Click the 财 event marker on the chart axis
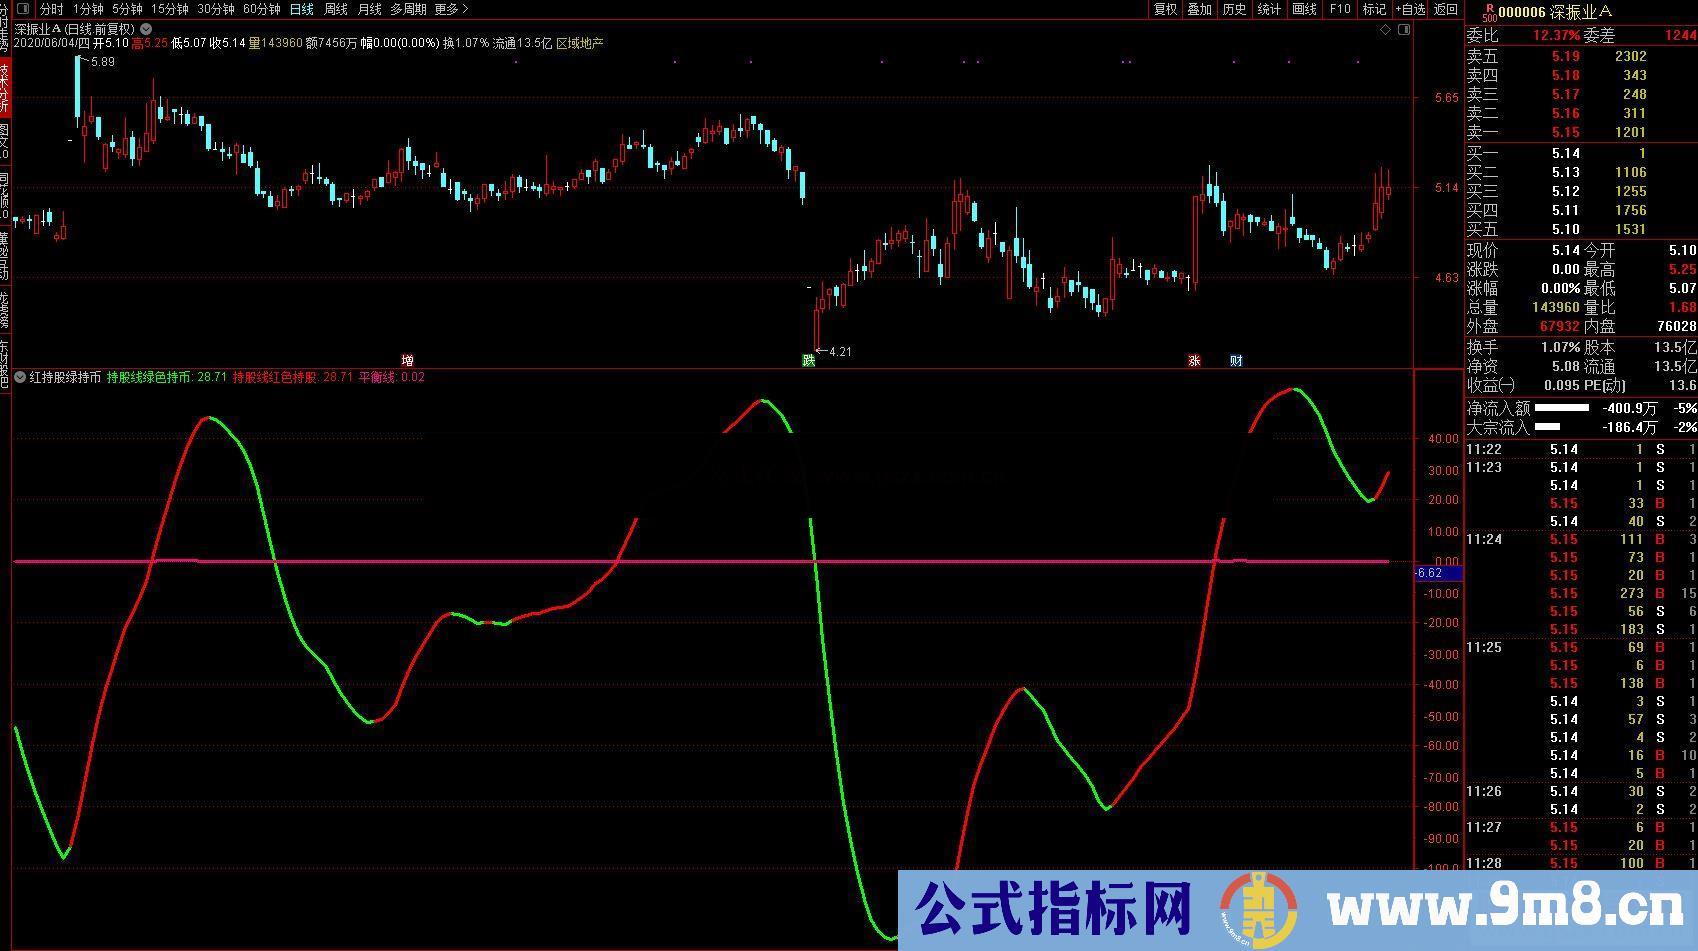The height and width of the screenshot is (951, 1698). pyautogui.click(x=1236, y=361)
